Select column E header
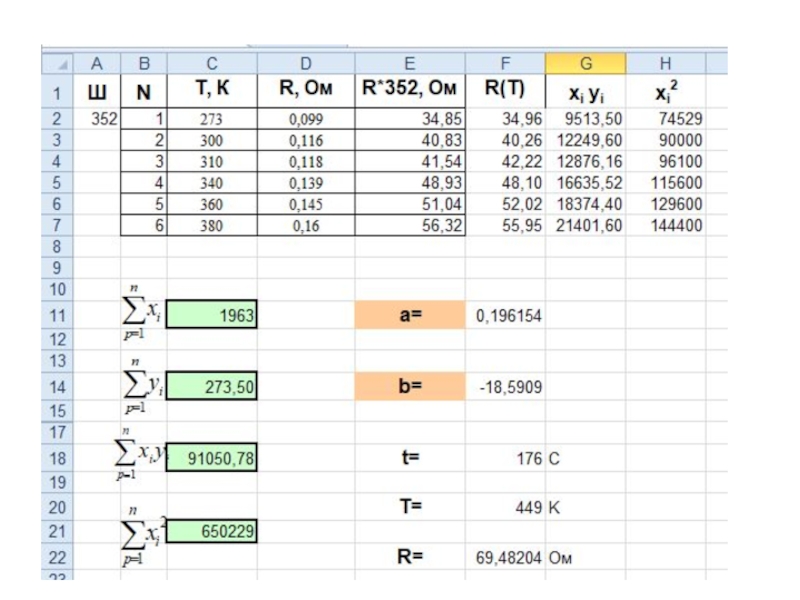 coord(411,64)
